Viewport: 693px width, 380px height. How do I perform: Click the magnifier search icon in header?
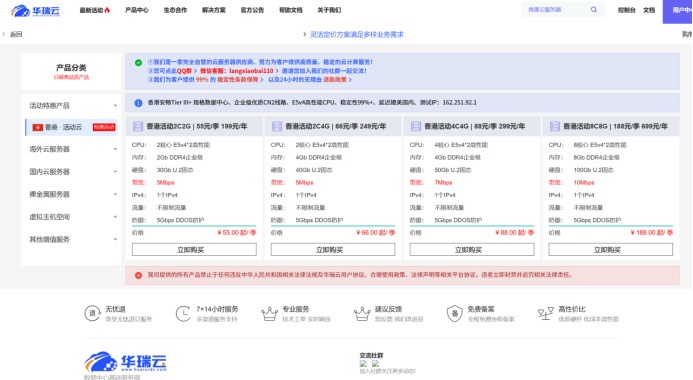click(594, 10)
